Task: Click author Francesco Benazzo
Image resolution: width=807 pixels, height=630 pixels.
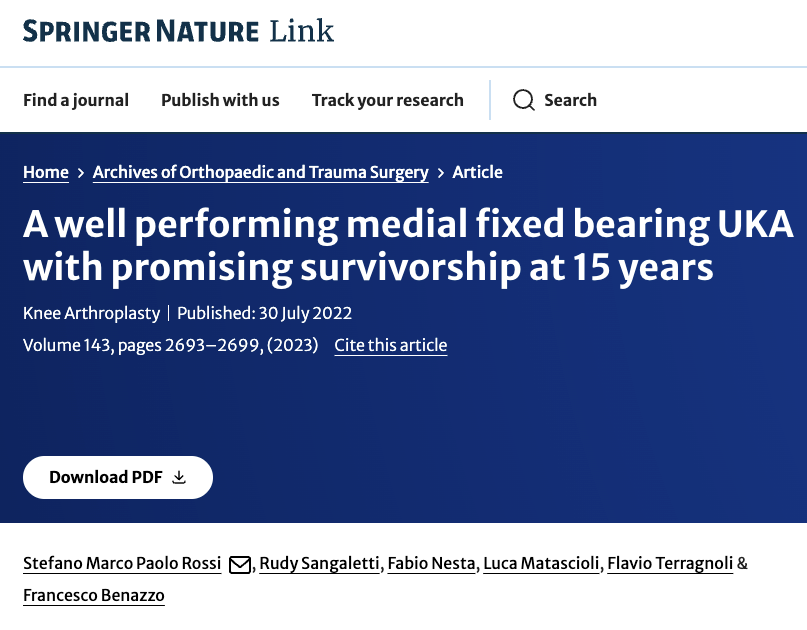Action: click(x=94, y=596)
